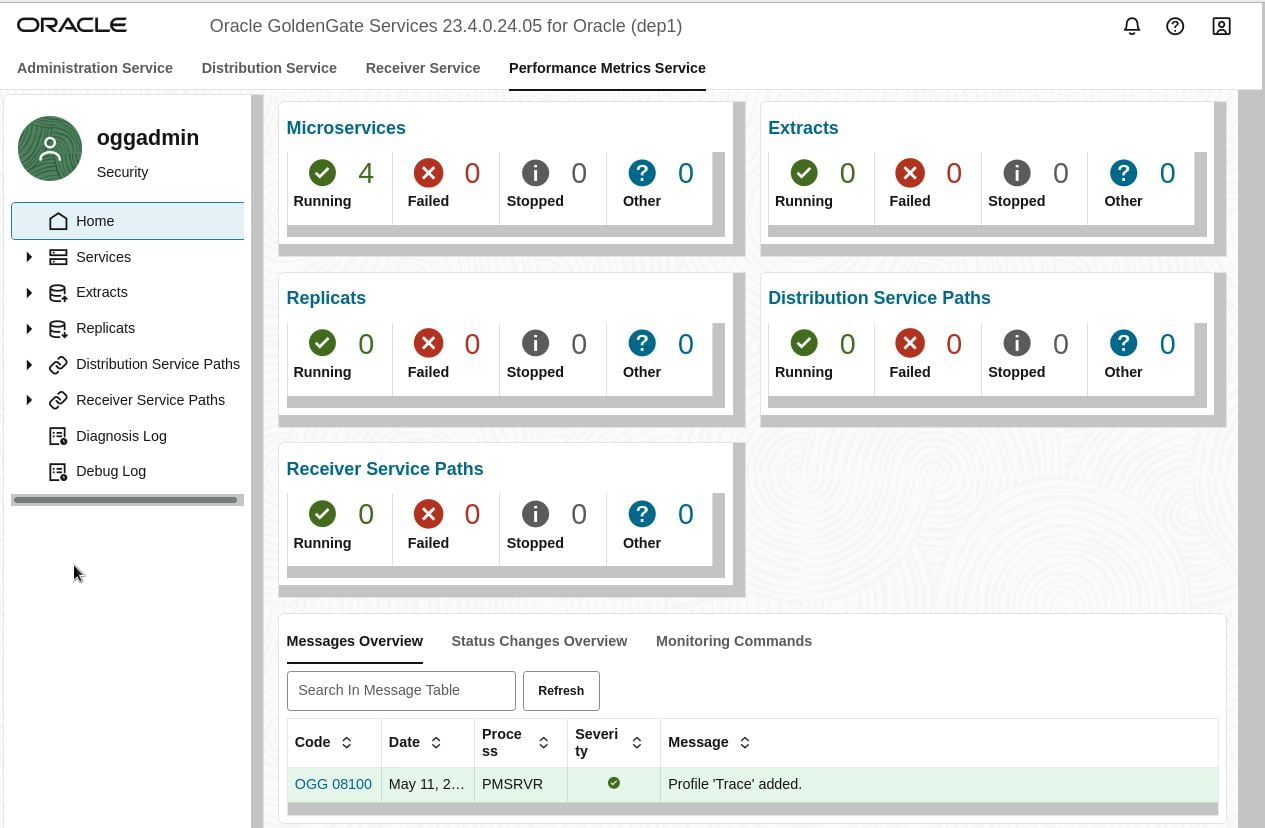Click Microservices Other question icon

tap(642, 173)
